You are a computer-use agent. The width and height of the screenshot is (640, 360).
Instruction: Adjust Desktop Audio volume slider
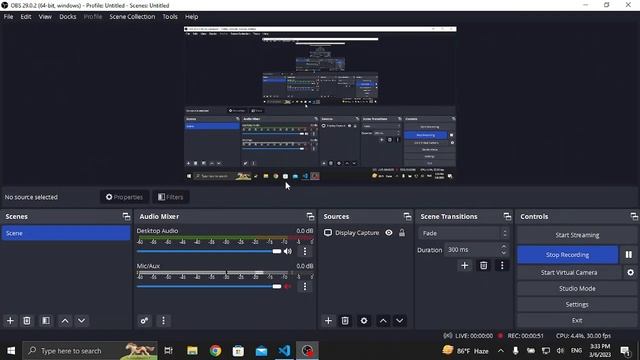point(209,251)
